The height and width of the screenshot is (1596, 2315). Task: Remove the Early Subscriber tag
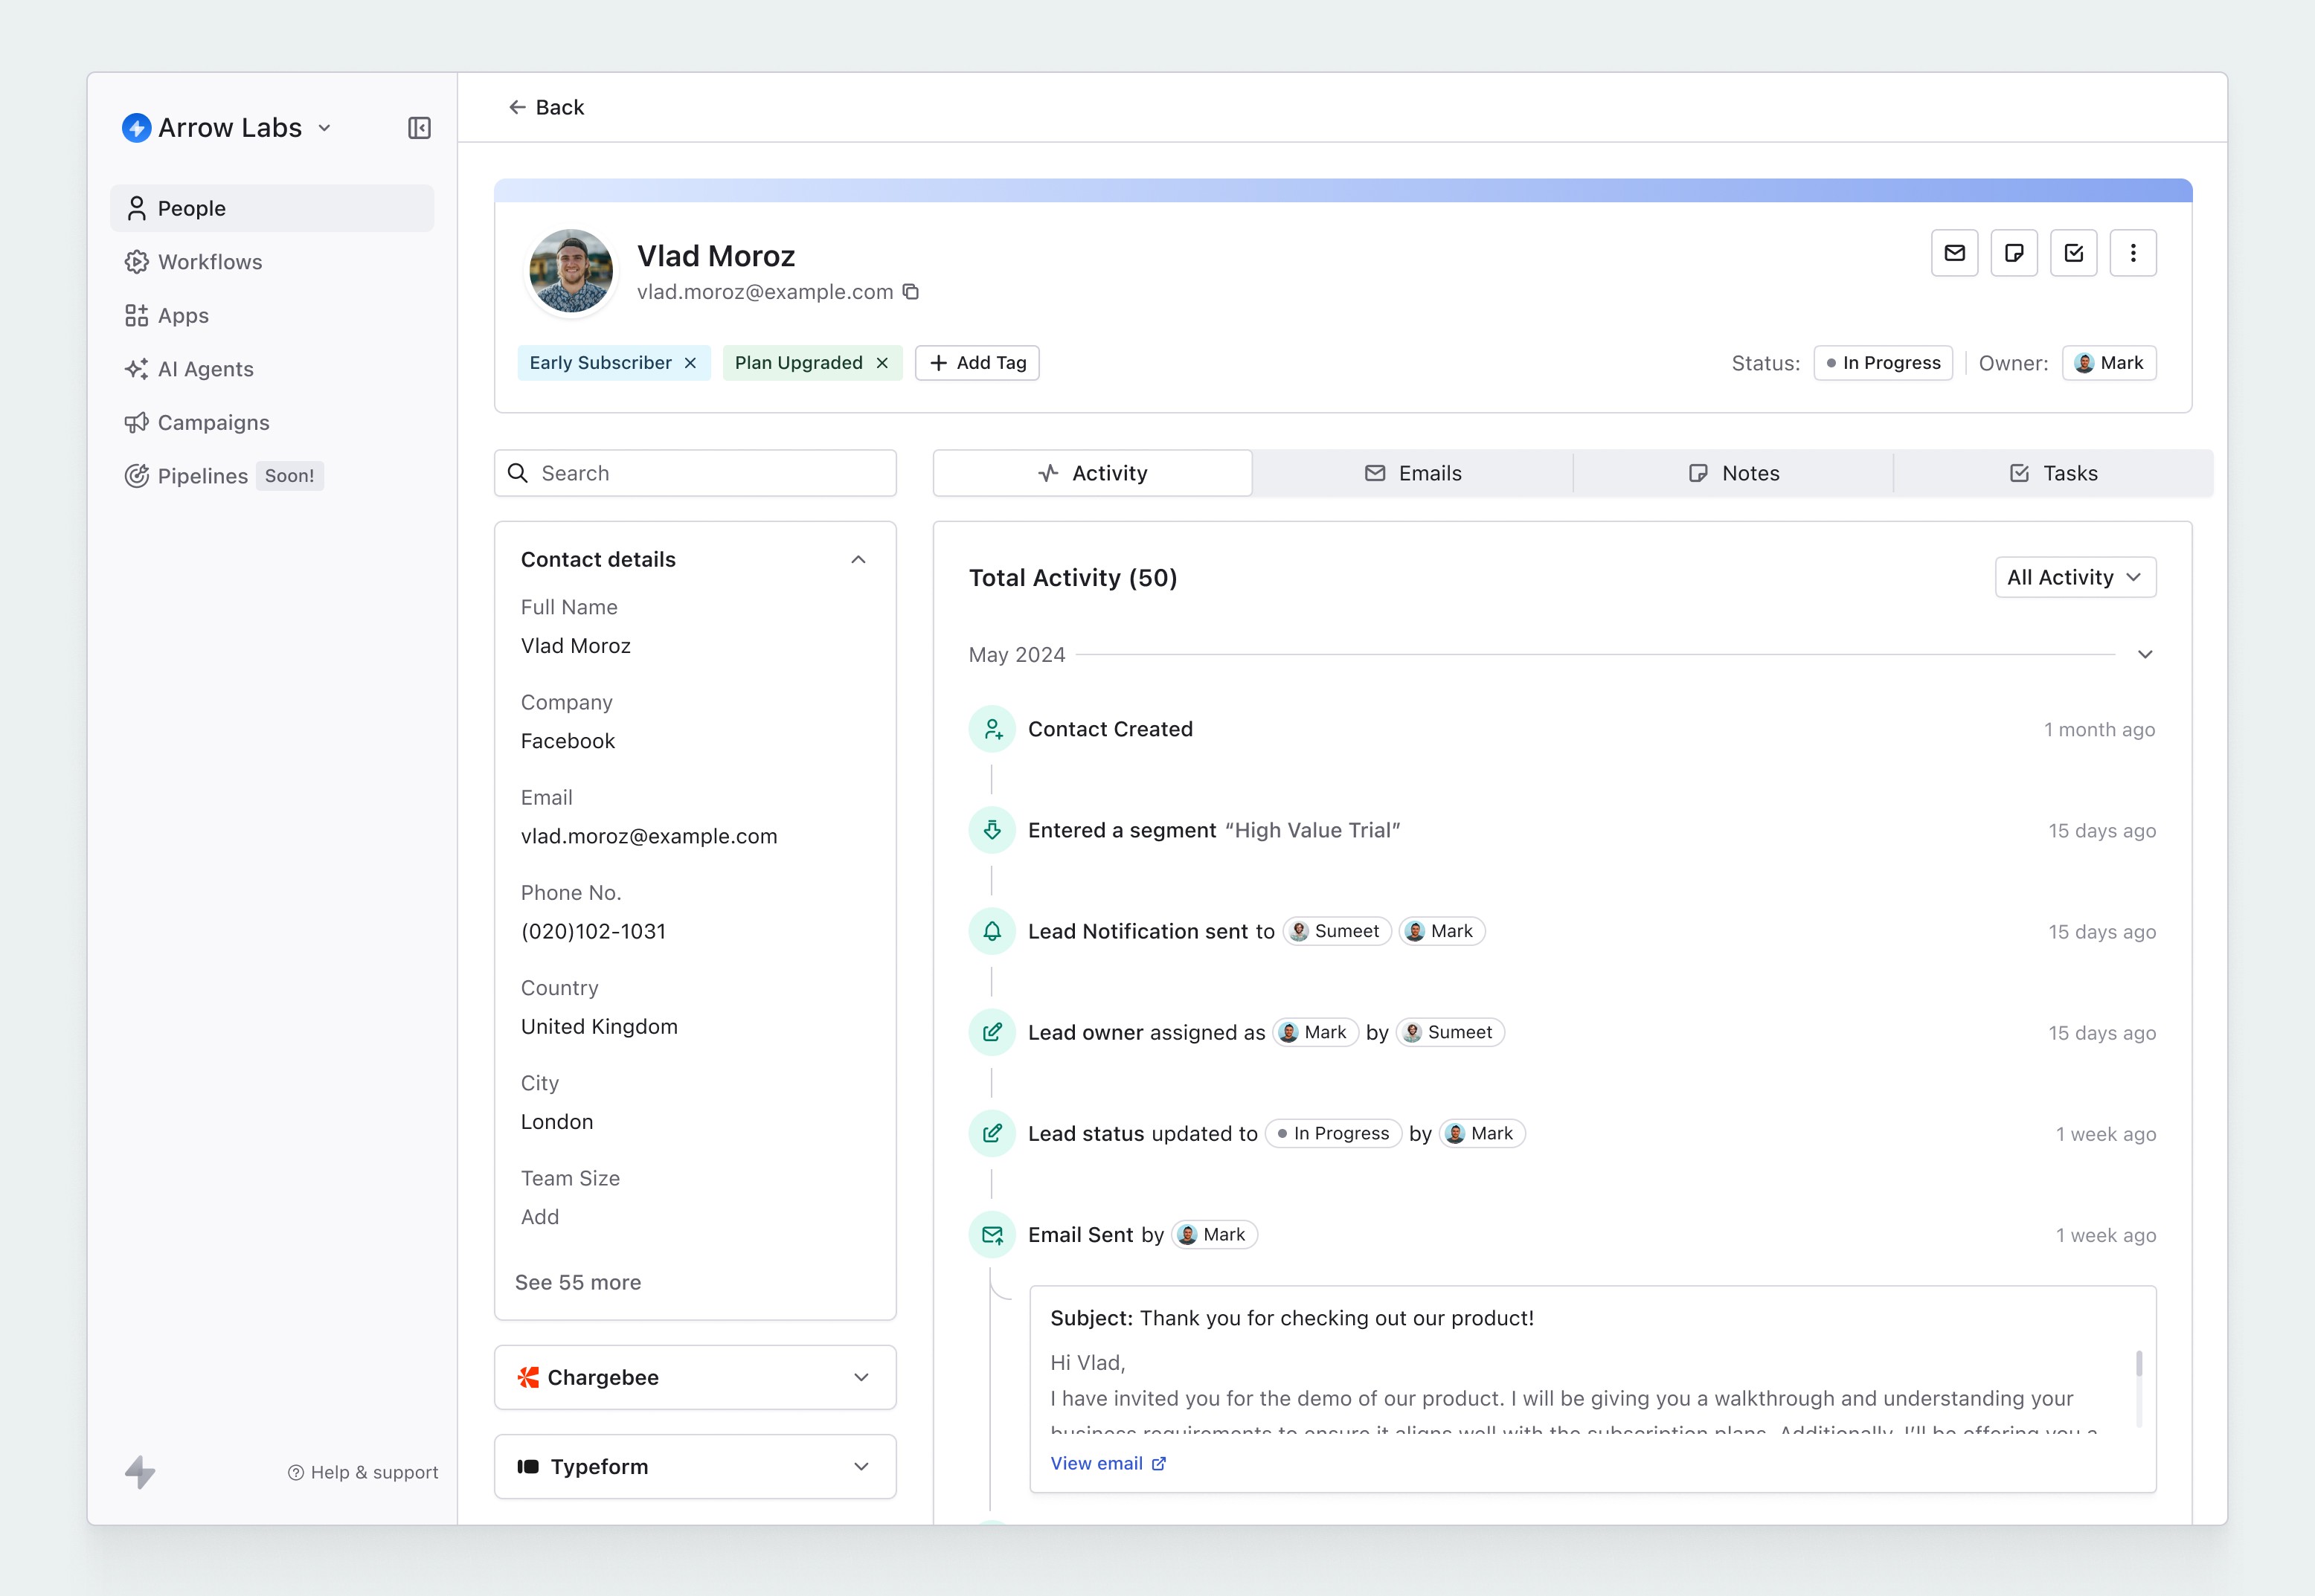[x=690, y=363]
